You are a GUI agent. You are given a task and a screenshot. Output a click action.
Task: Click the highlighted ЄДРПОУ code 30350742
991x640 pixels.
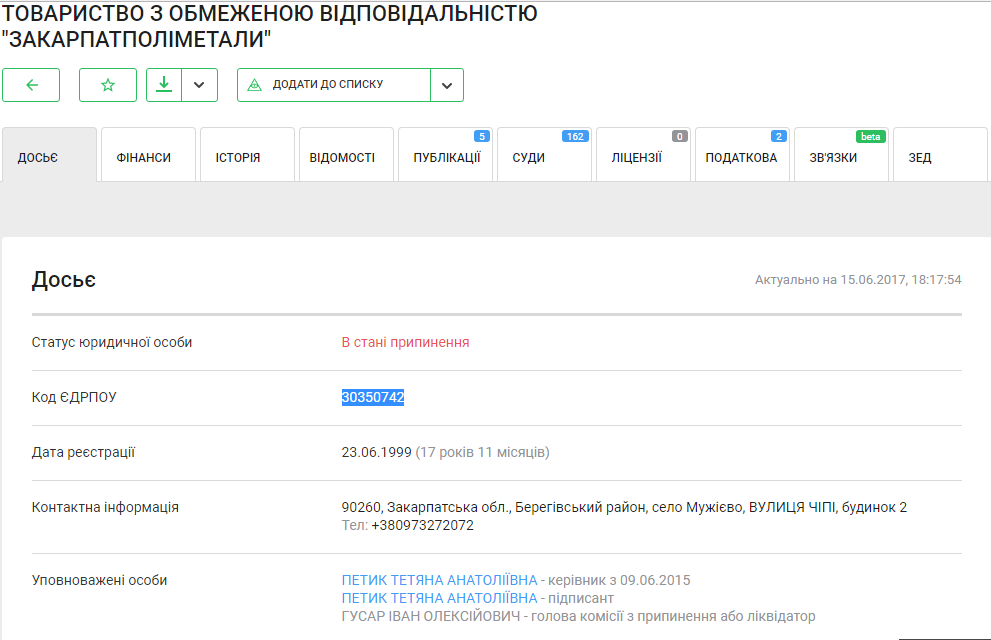[373, 397]
